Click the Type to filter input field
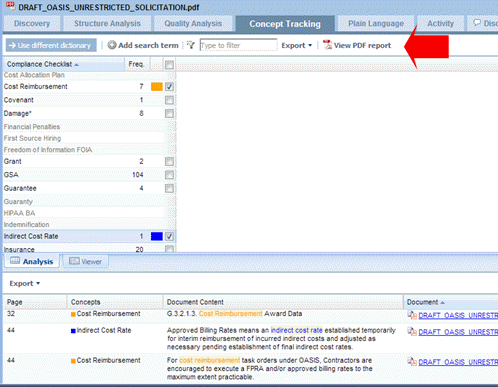This screenshot has height=387, width=498. (x=238, y=45)
